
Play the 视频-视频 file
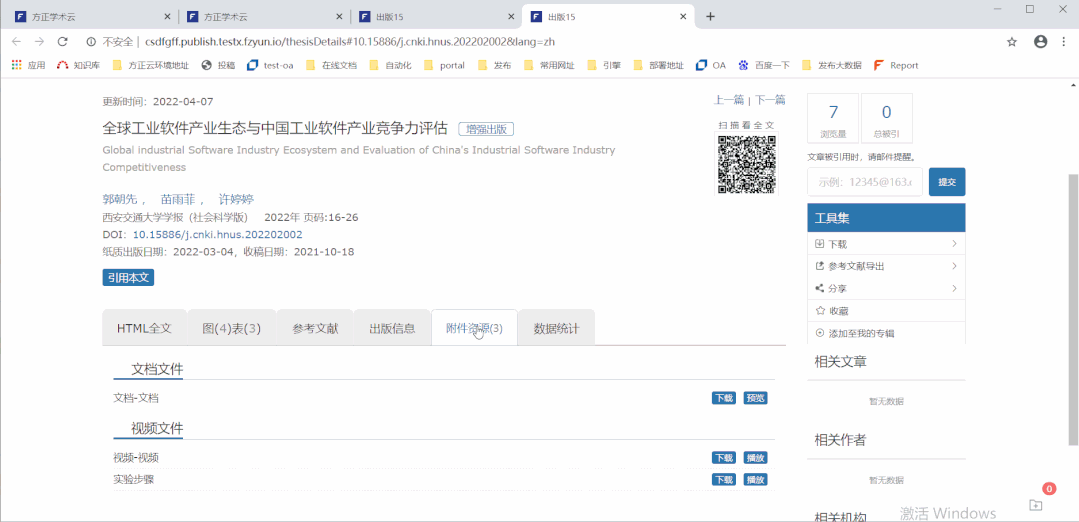coord(755,457)
